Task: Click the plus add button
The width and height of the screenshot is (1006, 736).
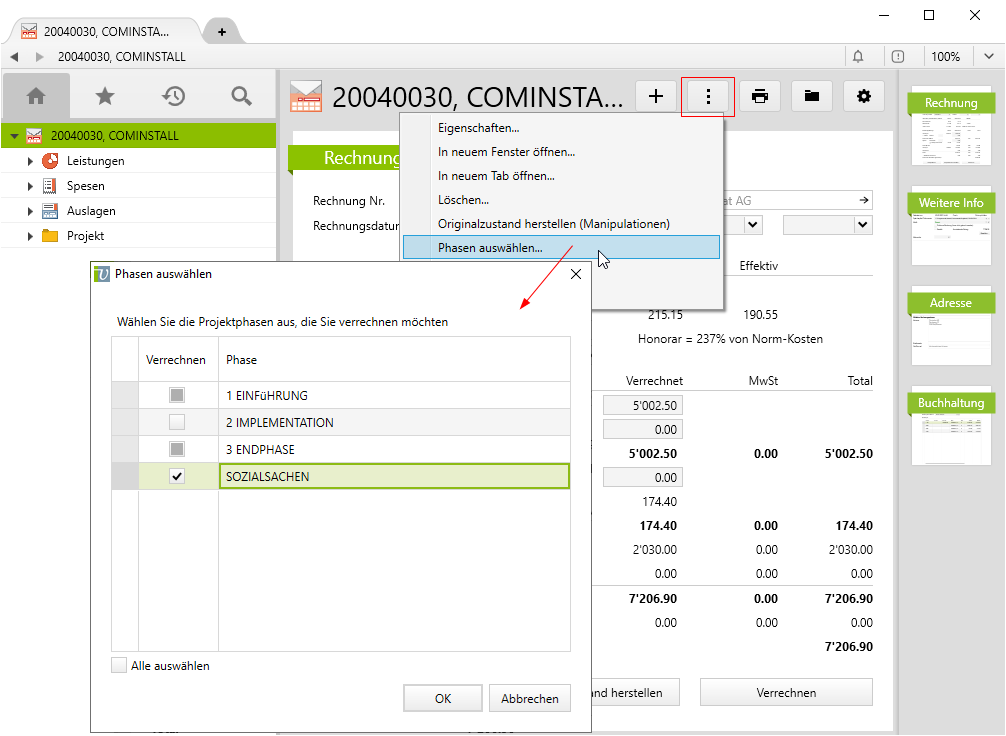Action: (656, 96)
